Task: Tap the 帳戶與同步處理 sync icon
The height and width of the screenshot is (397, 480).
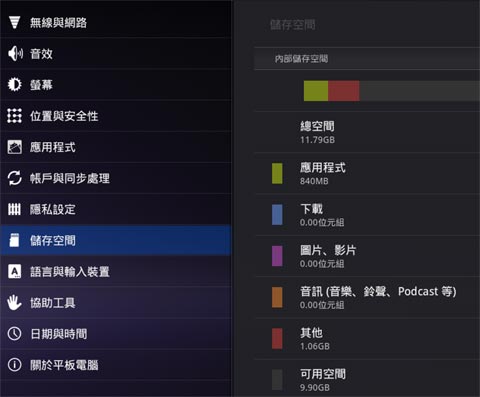Action: (15, 178)
